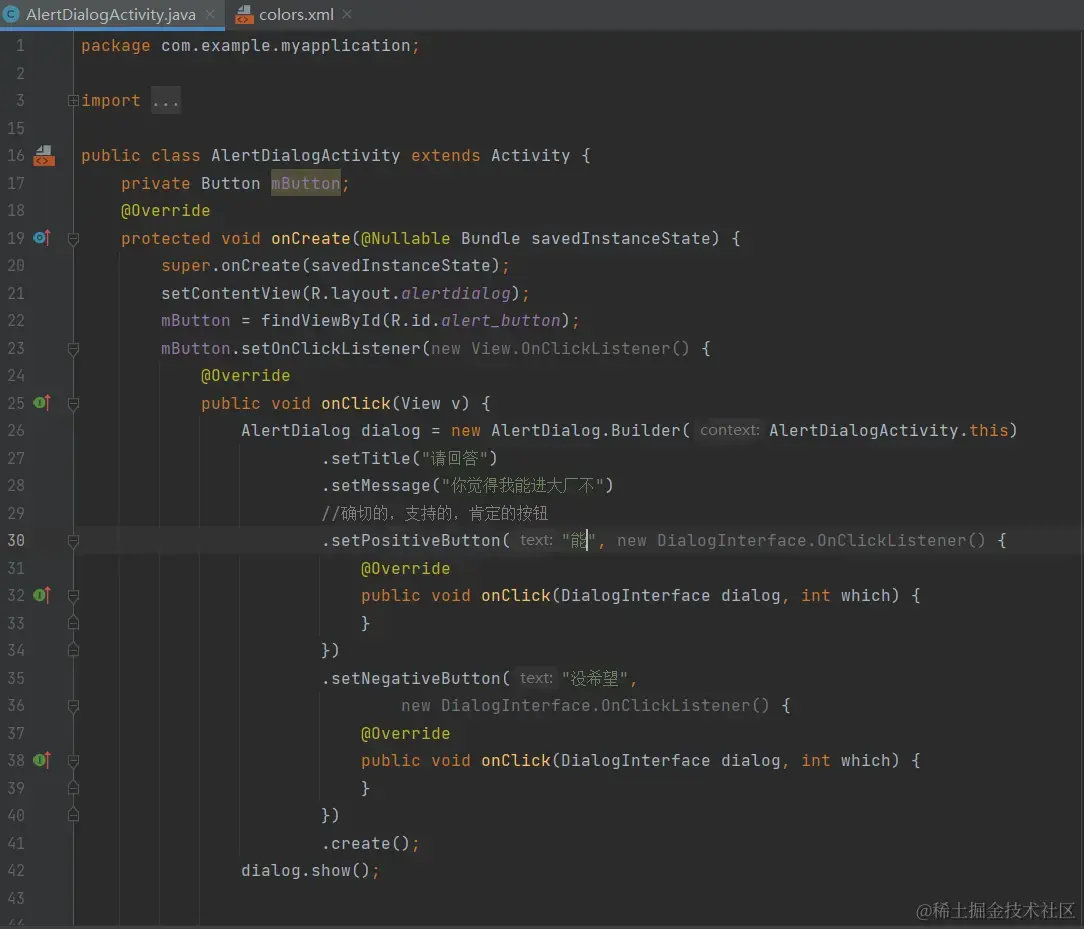Click the @Override annotation on line 24

(245, 375)
